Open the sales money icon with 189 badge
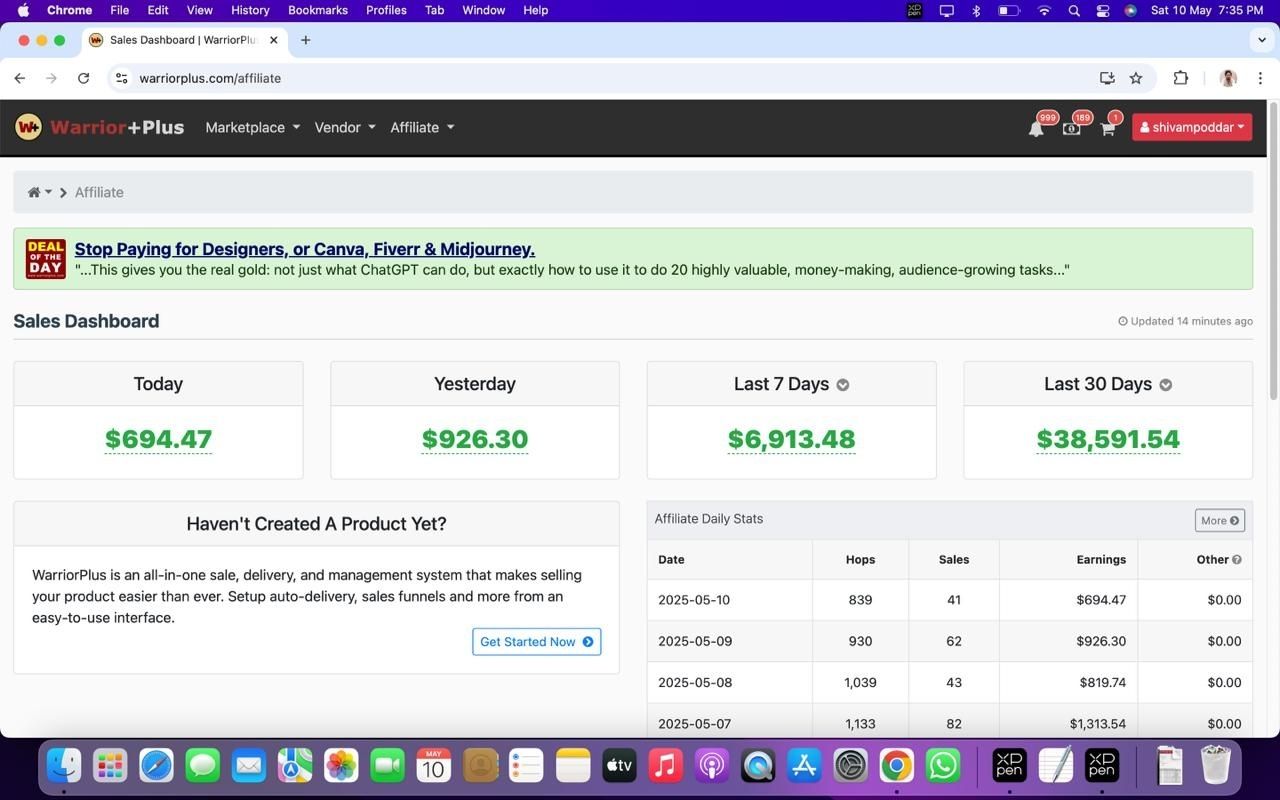 click(1071, 128)
